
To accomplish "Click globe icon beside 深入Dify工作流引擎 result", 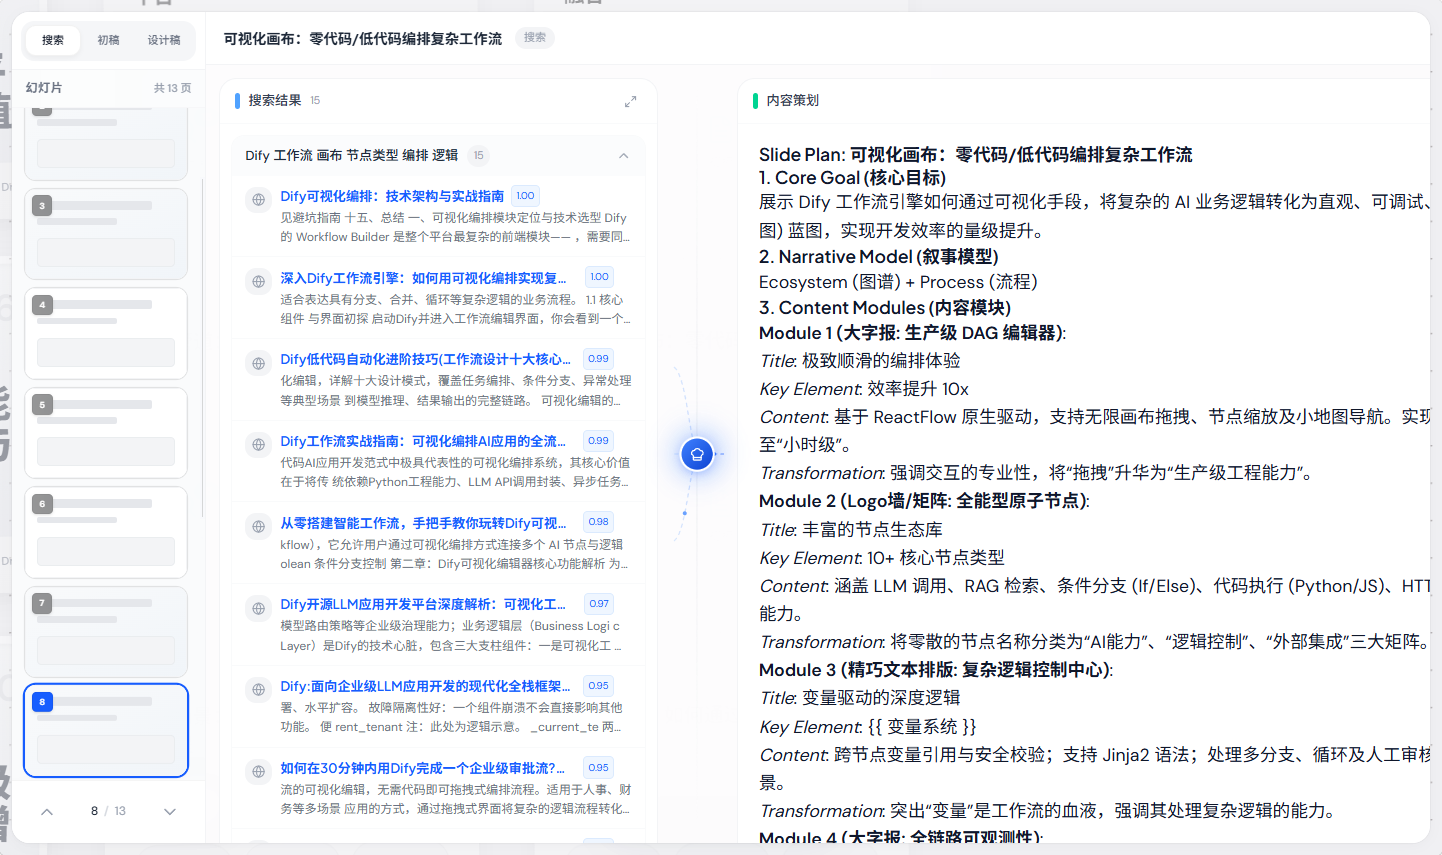I will 259,281.
